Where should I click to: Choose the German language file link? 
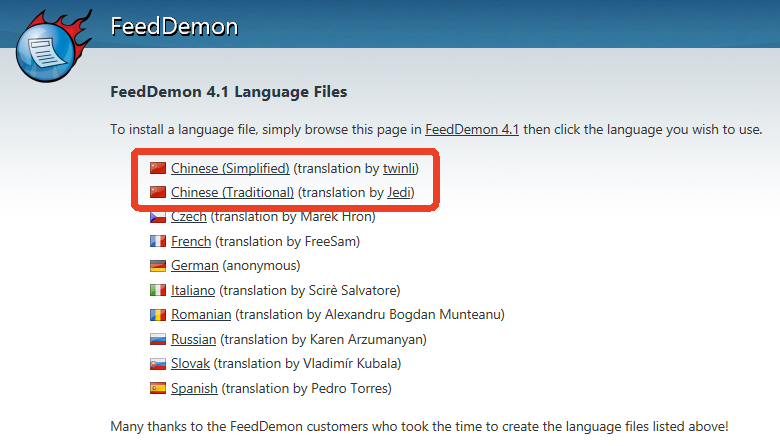194,266
